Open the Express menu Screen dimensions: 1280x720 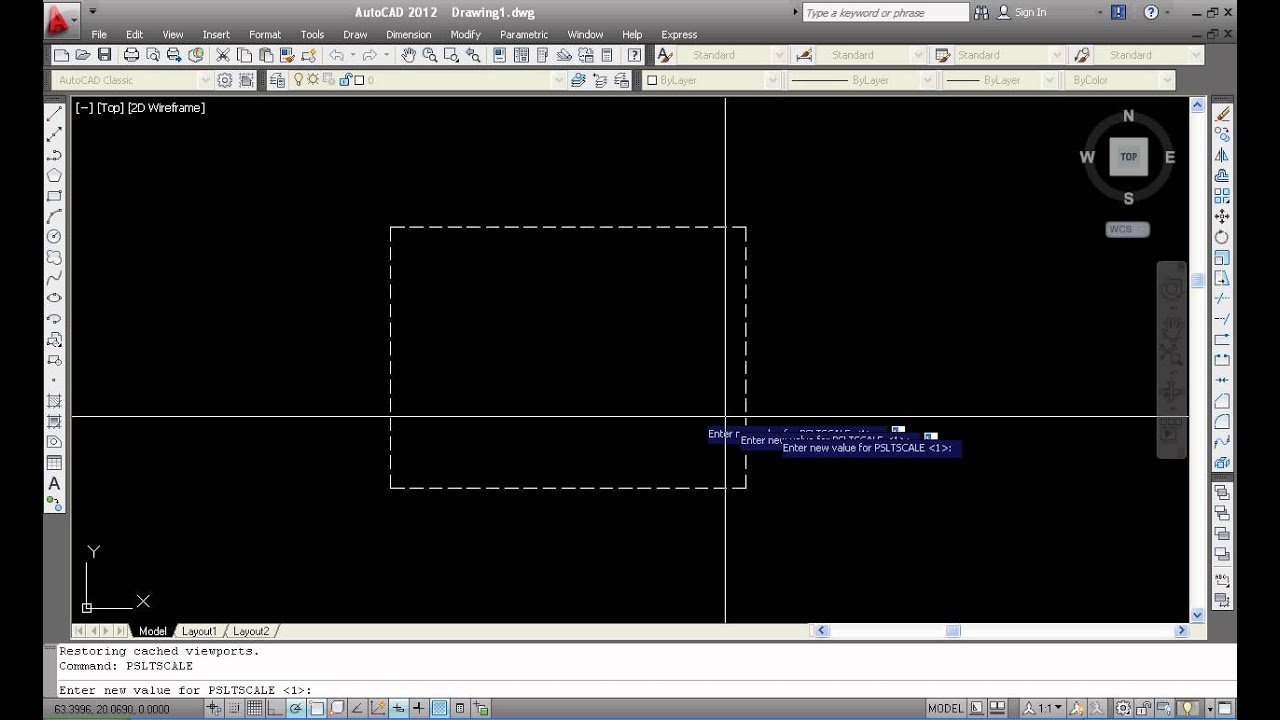pyautogui.click(x=679, y=34)
